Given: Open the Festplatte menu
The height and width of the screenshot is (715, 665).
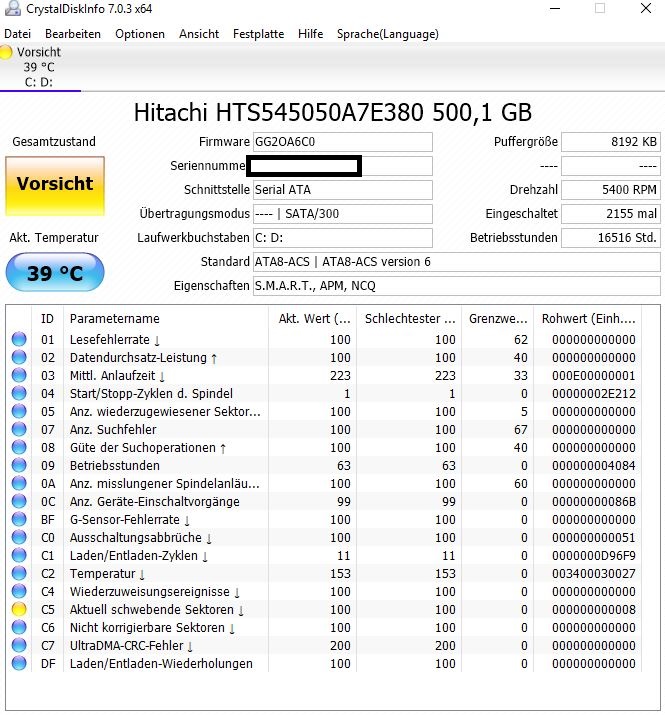Looking at the screenshot, I should (258, 34).
